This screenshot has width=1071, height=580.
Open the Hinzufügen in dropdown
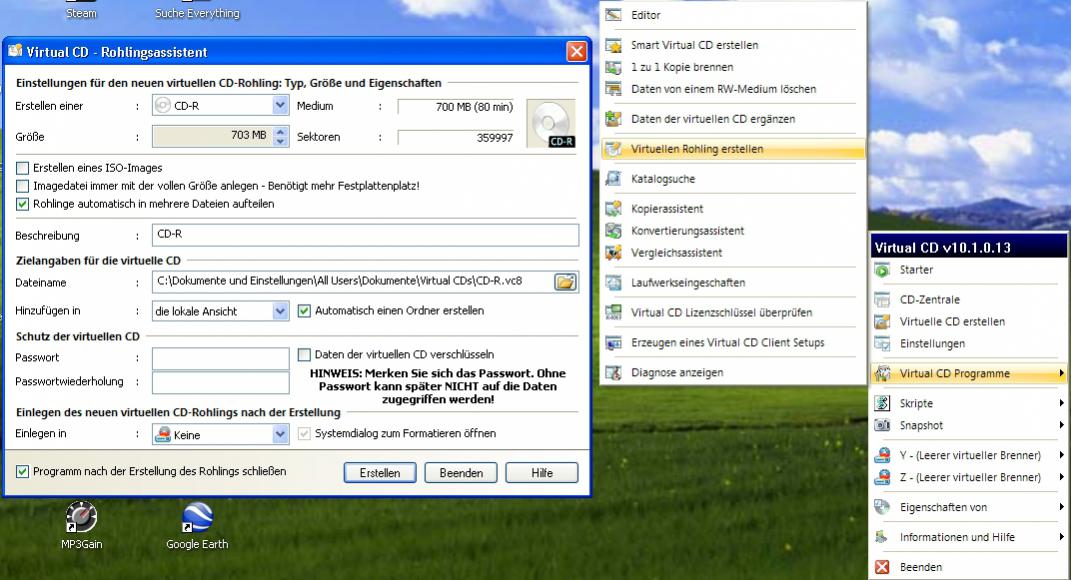pos(279,311)
